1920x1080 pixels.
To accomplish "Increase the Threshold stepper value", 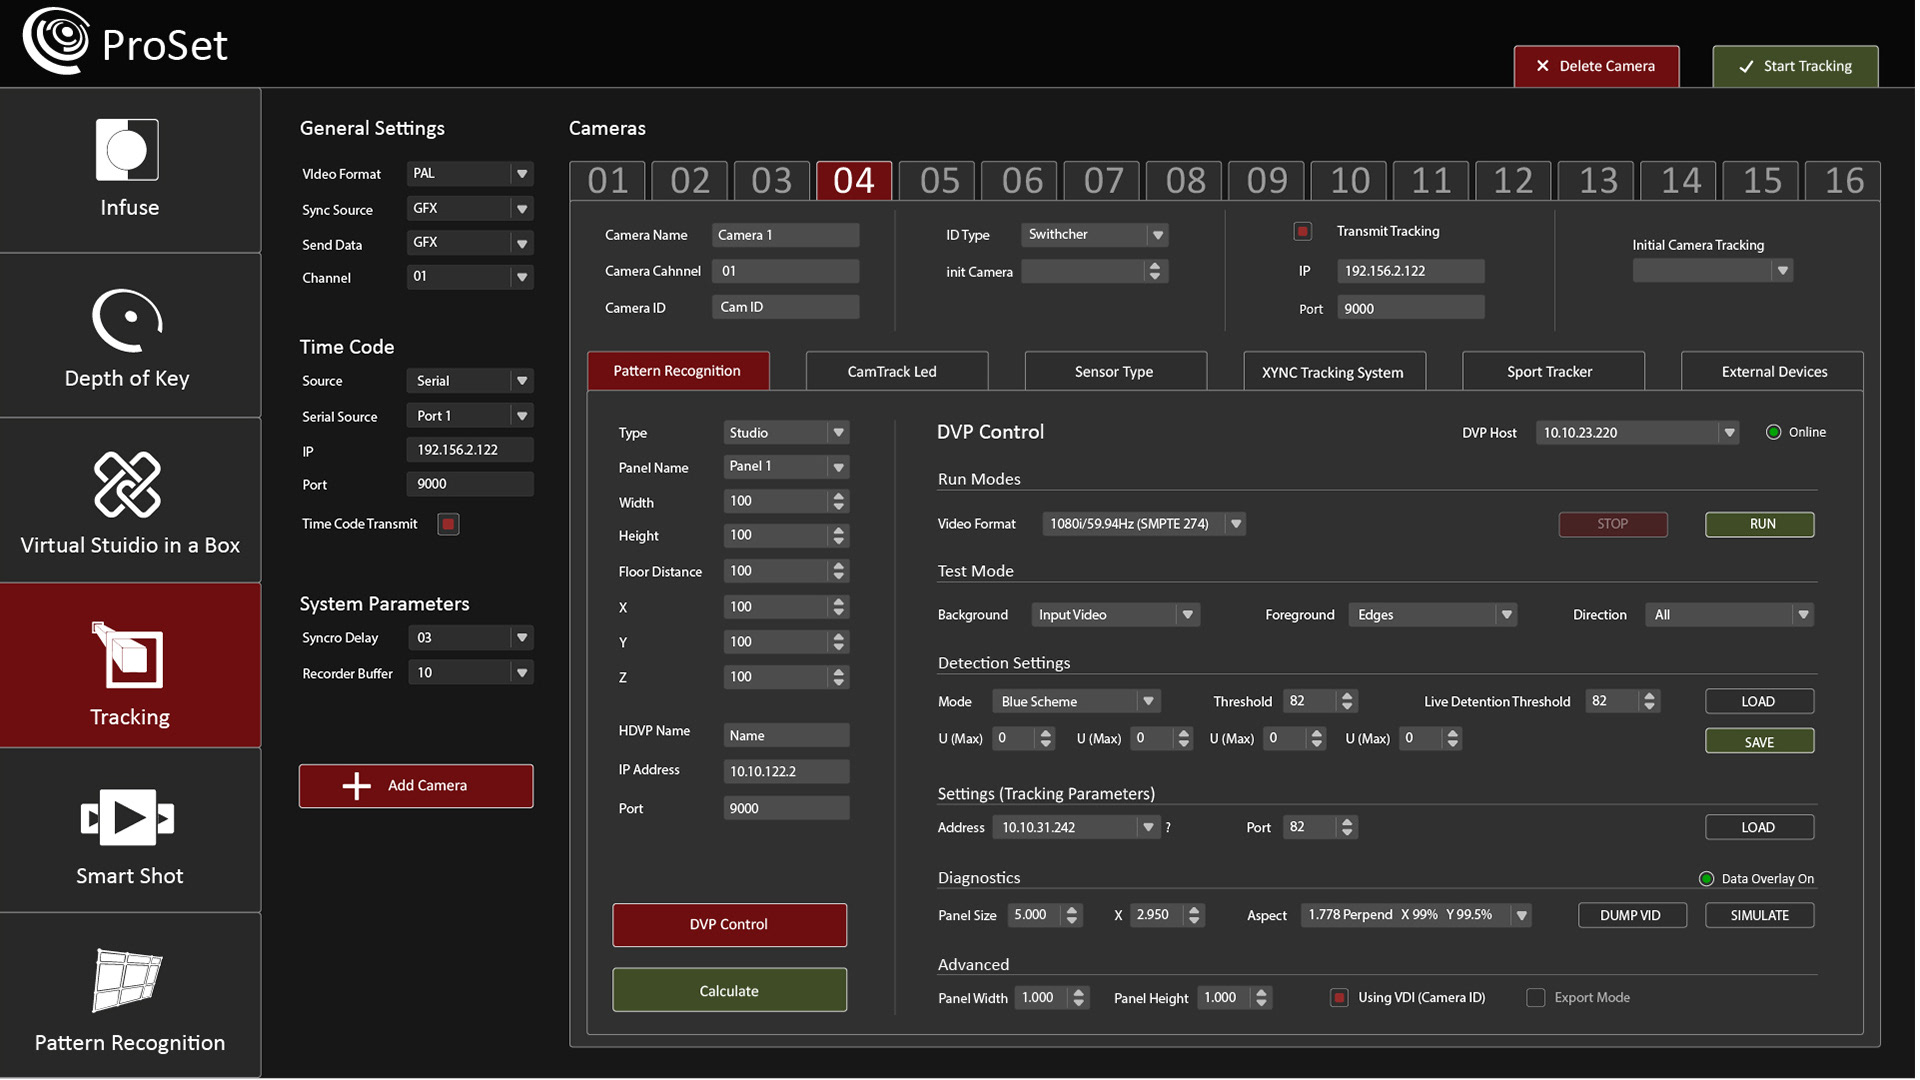I will [1347, 696].
